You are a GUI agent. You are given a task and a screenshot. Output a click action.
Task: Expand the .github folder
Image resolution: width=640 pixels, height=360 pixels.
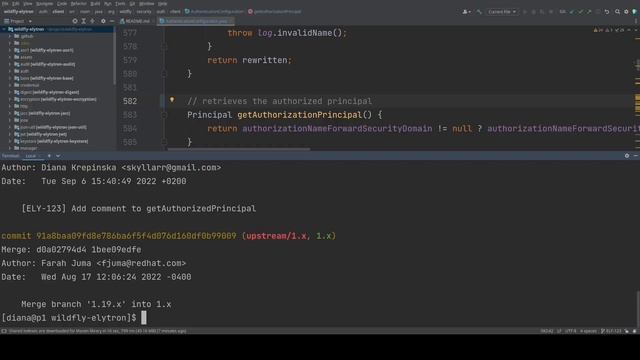10,36
